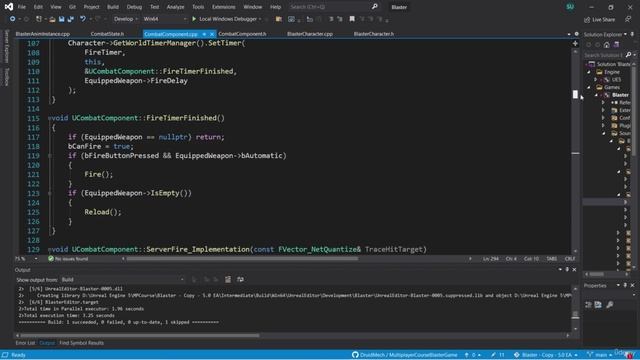
Task: Collapse the Engine folder in Solution Explorer
Action: pos(589,72)
